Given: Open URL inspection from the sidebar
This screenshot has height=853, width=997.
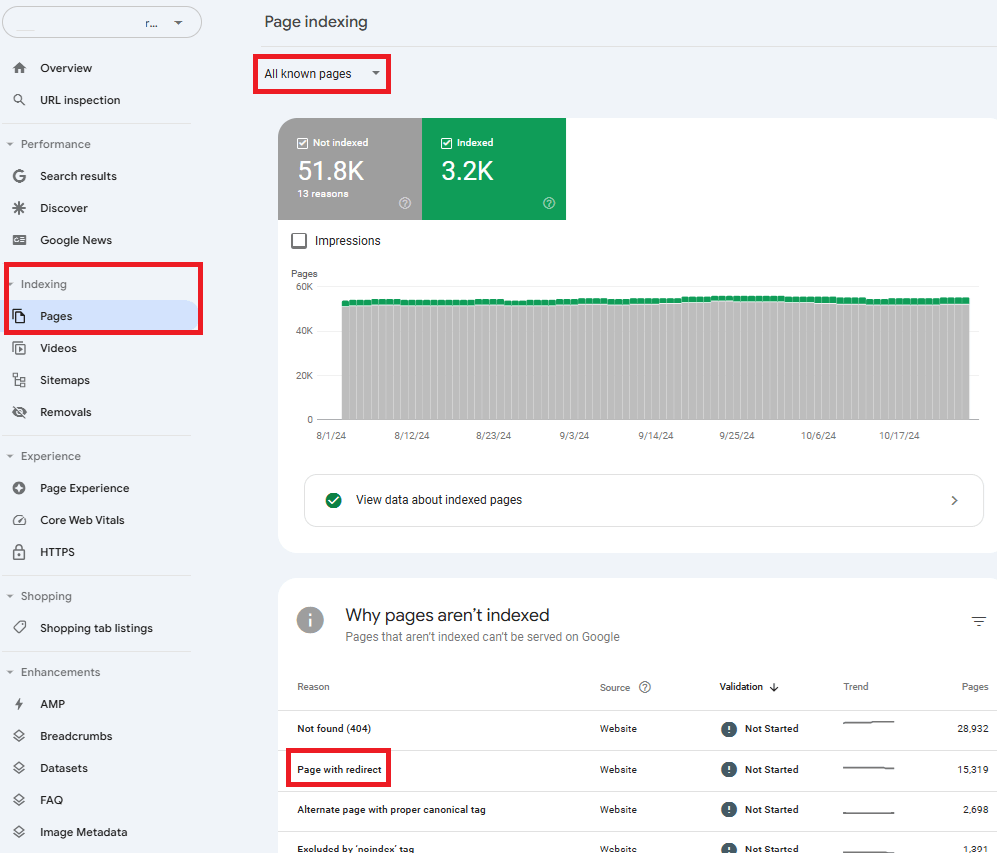Looking at the screenshot, I should pyautogui.click(x=80, y=100).
